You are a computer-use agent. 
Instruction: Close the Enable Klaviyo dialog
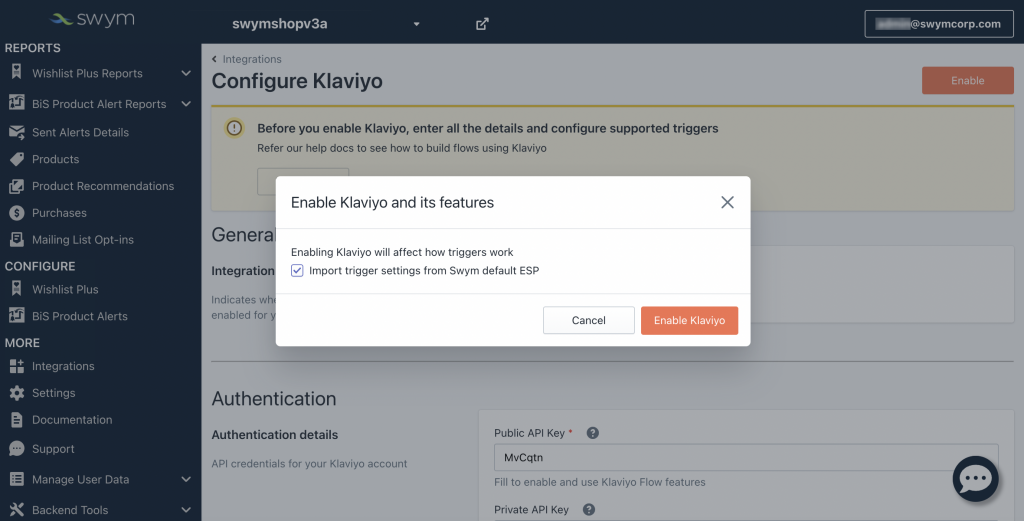727,202
